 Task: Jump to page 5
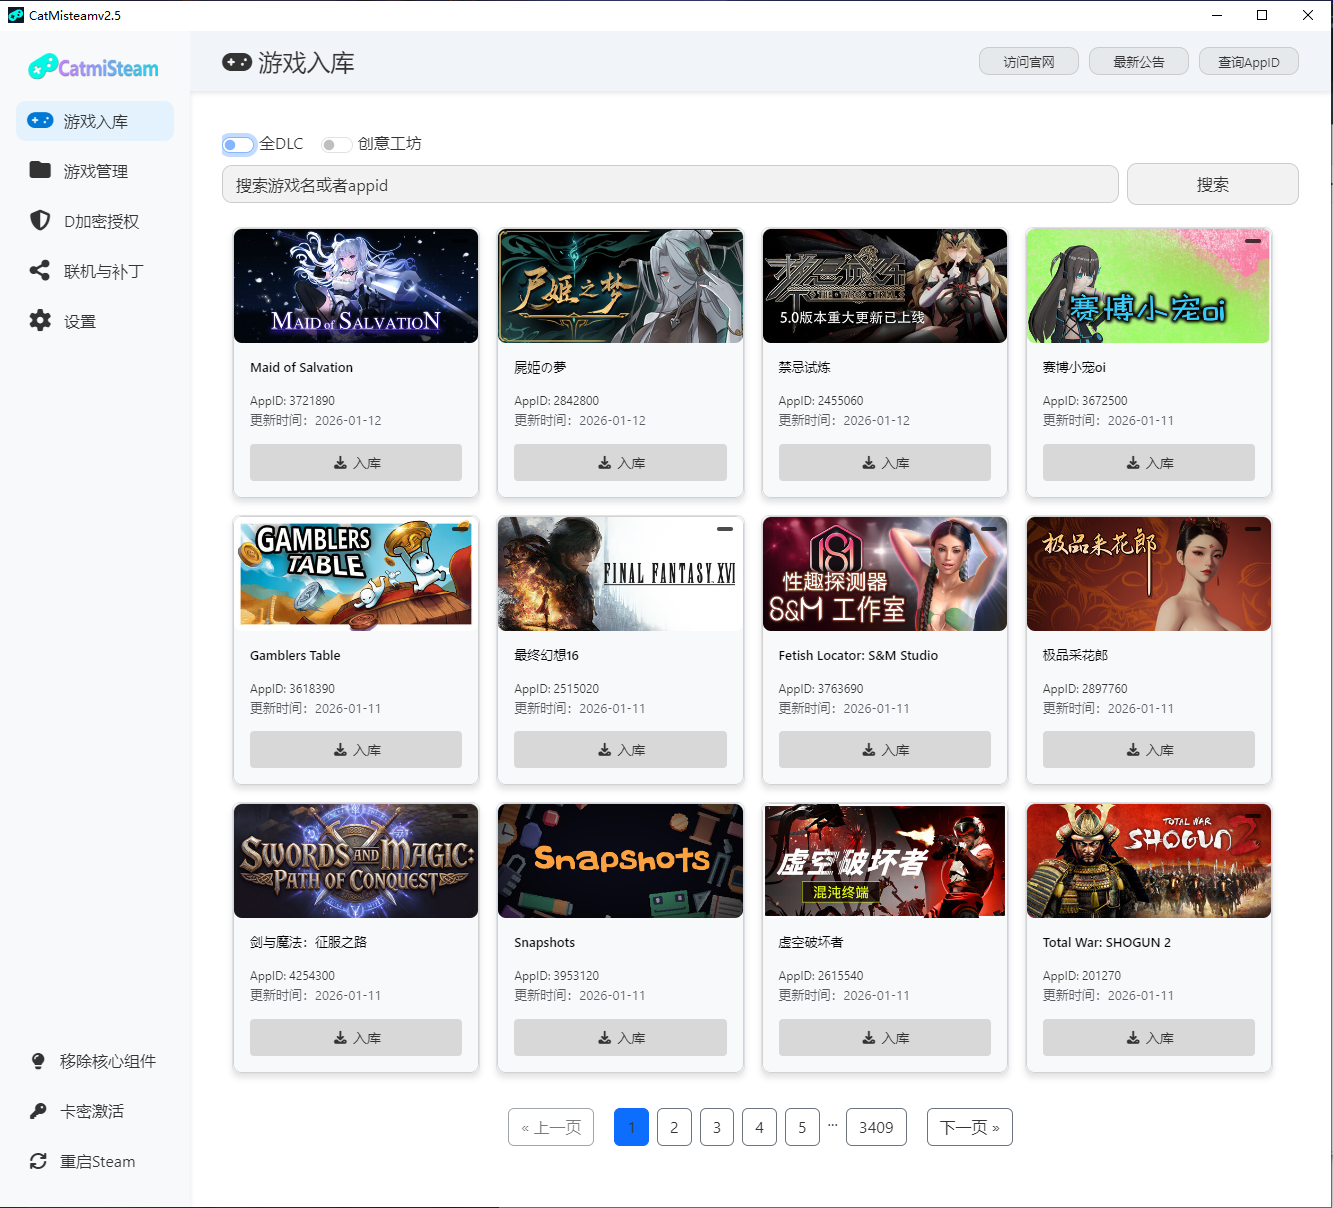(x=802, y=1127)
